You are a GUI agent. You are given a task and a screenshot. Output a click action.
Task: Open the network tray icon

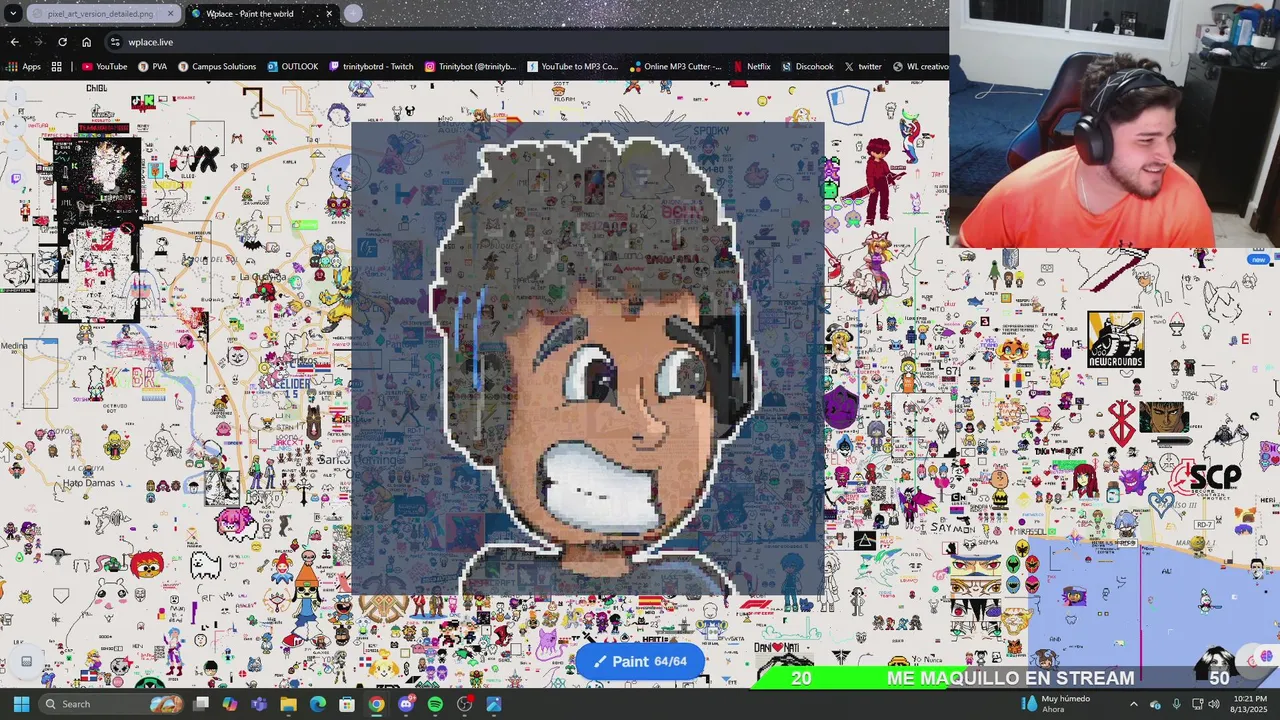(x=1197, y=704)
